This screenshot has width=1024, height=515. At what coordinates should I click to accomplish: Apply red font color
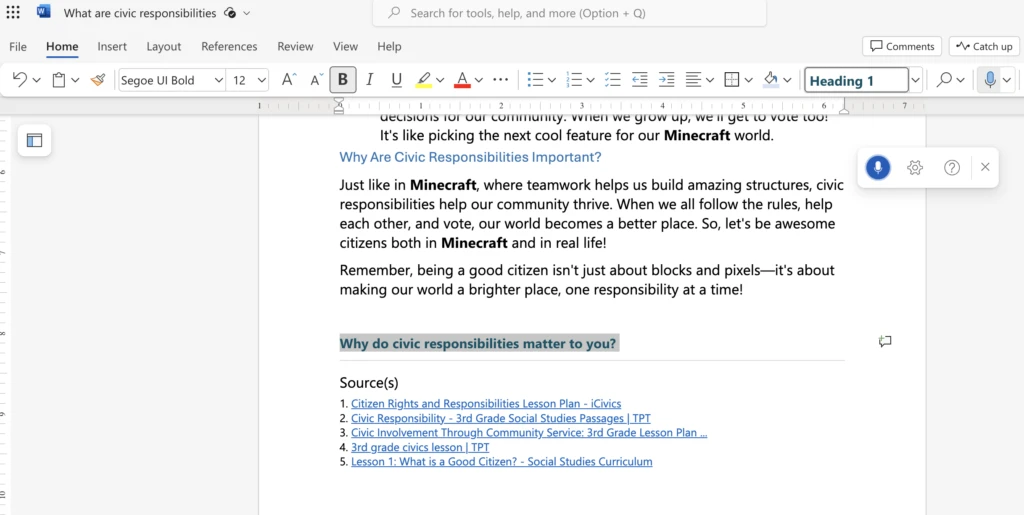(x=462, y=80)
